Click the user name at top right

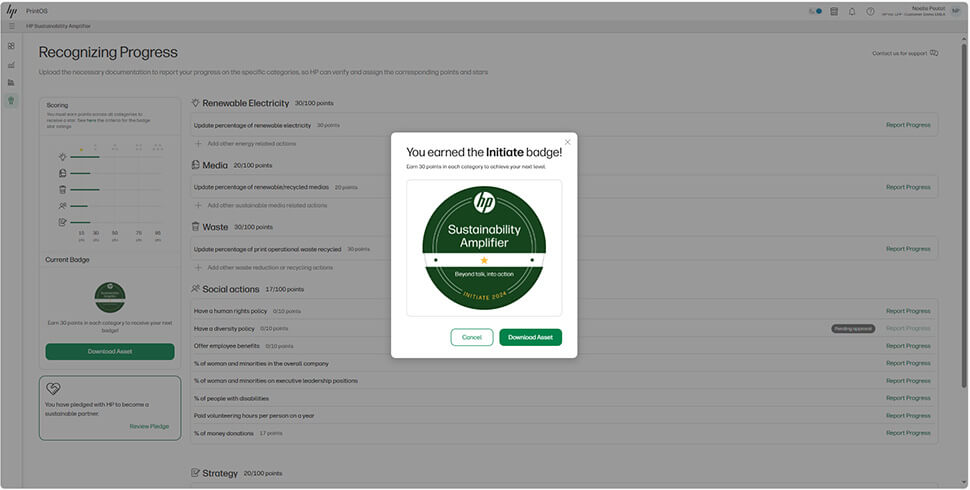click(x=928, y=8)
